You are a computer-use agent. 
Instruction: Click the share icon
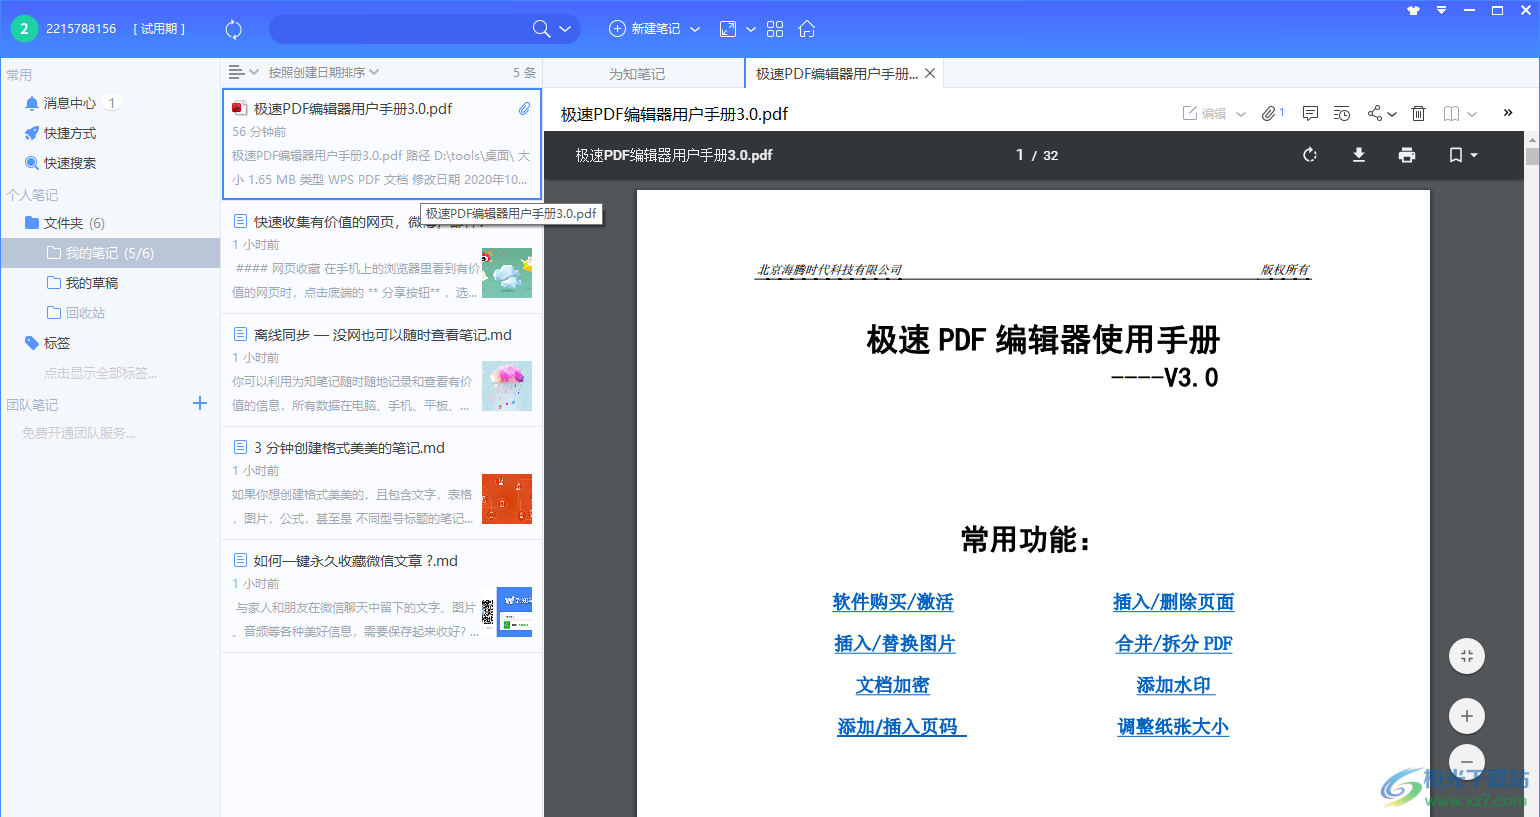[1375, 114]
